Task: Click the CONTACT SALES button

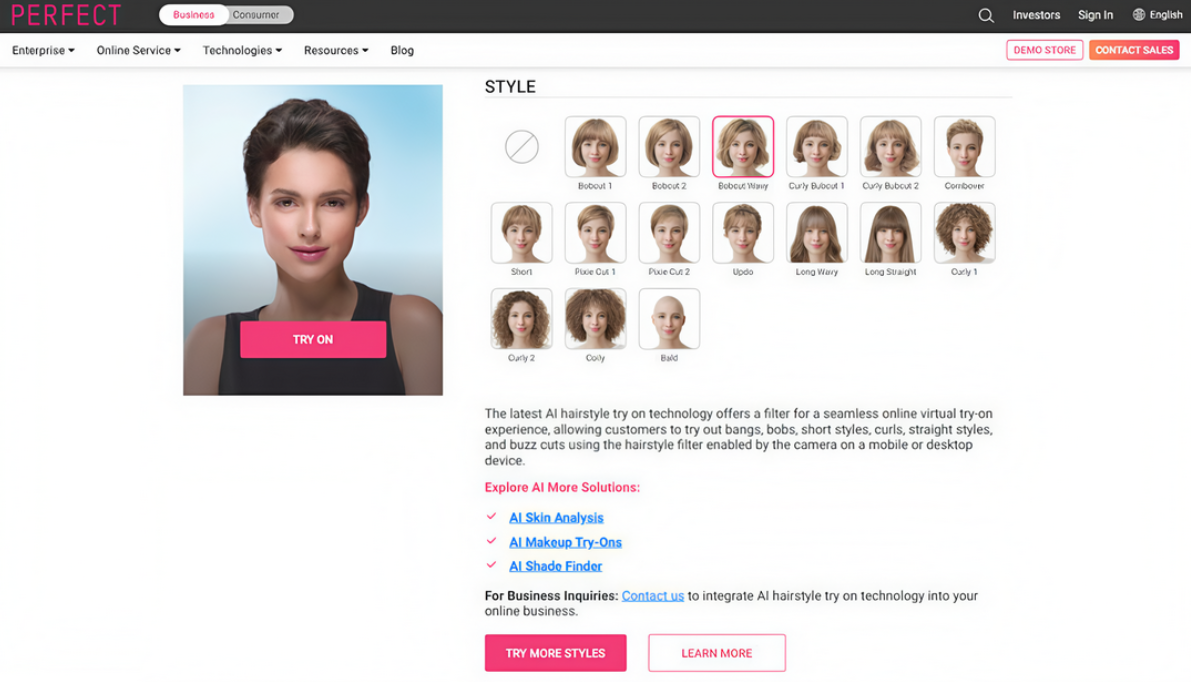Action: pyautogui.click(x=1134, y=50)
